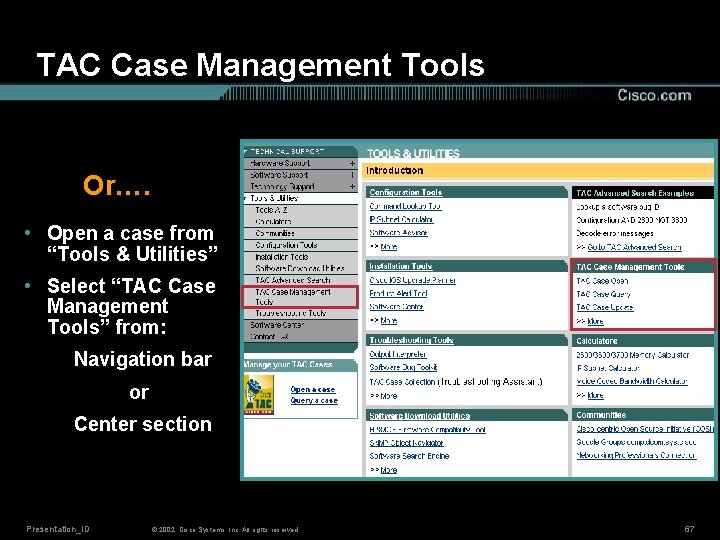Expand the Hardware Support plus sign
Viewport: 720px width, 540px height.
click(x=352, y=163)
